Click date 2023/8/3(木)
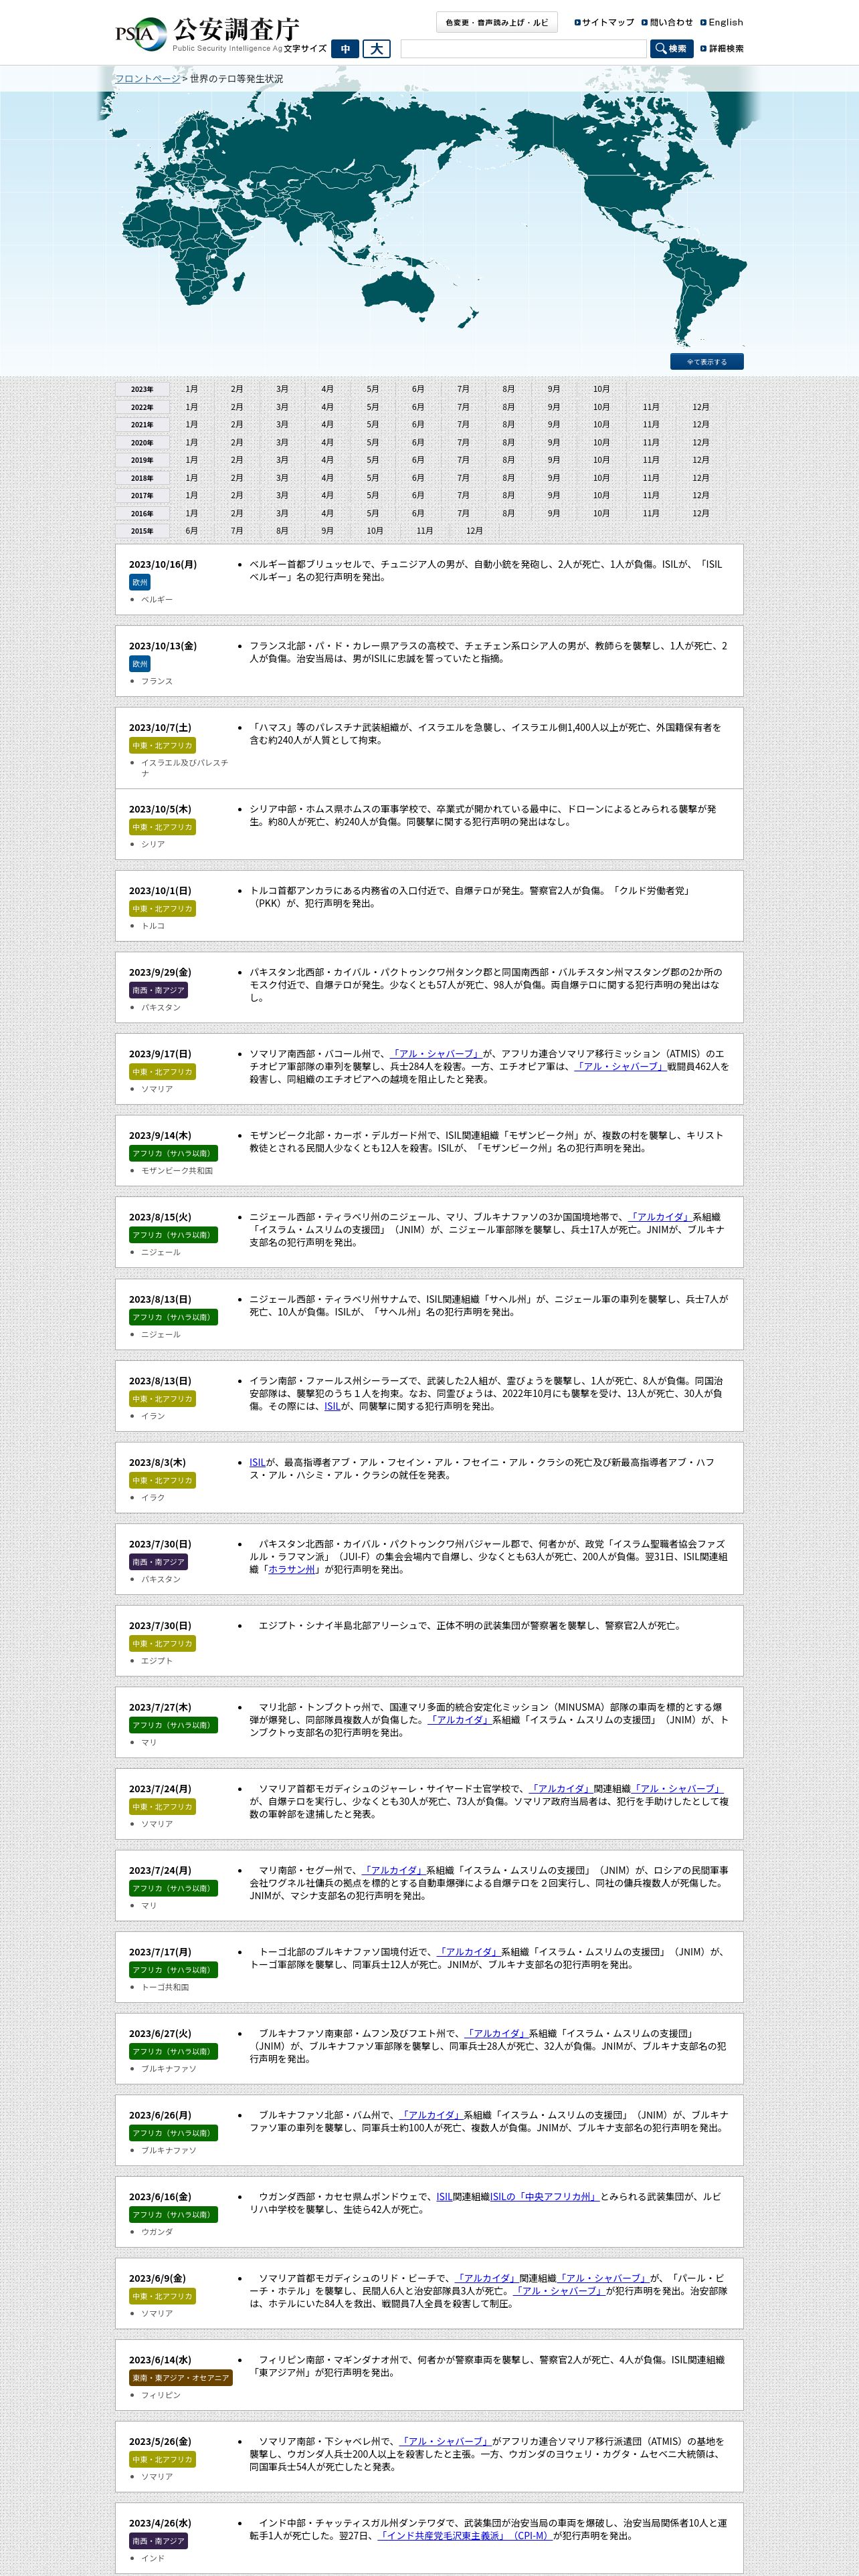Viewport: 859px width, 2576px height. (x=157, y=1462)
